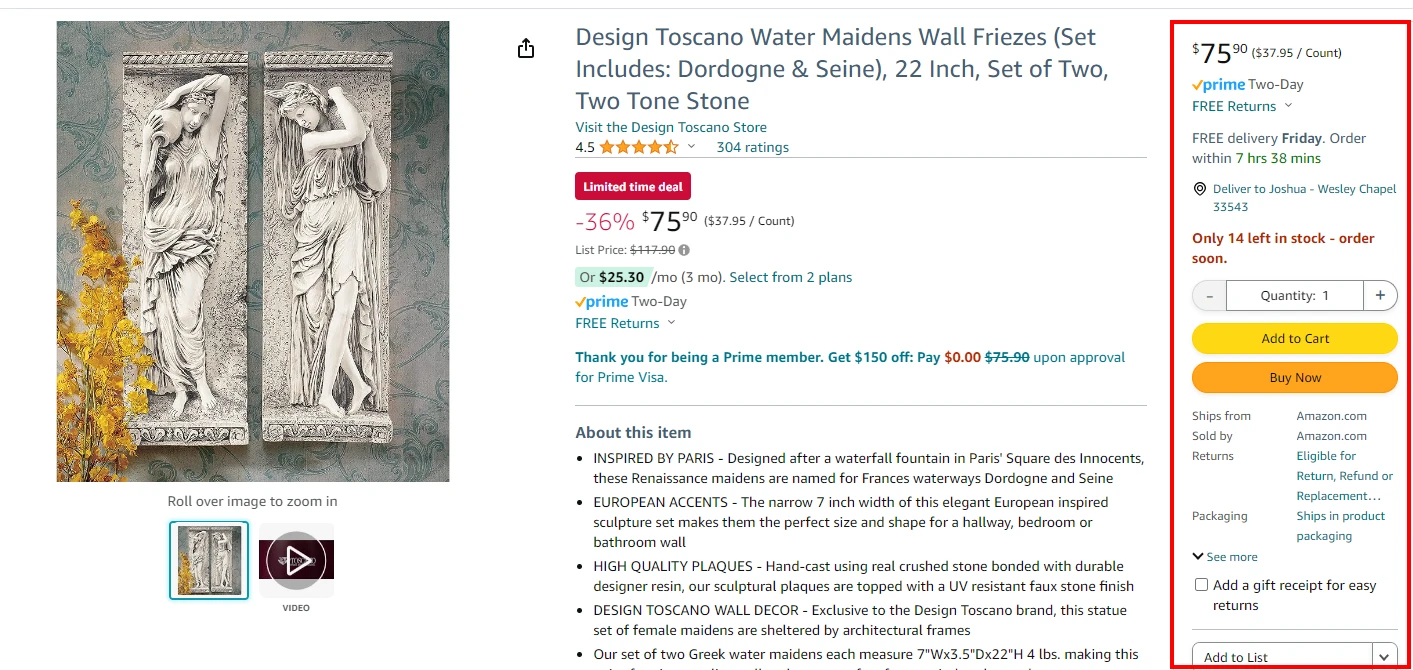Decrease quantity with the minus button
Viewport: 1413px width, 670px height.
[1209, 296]
